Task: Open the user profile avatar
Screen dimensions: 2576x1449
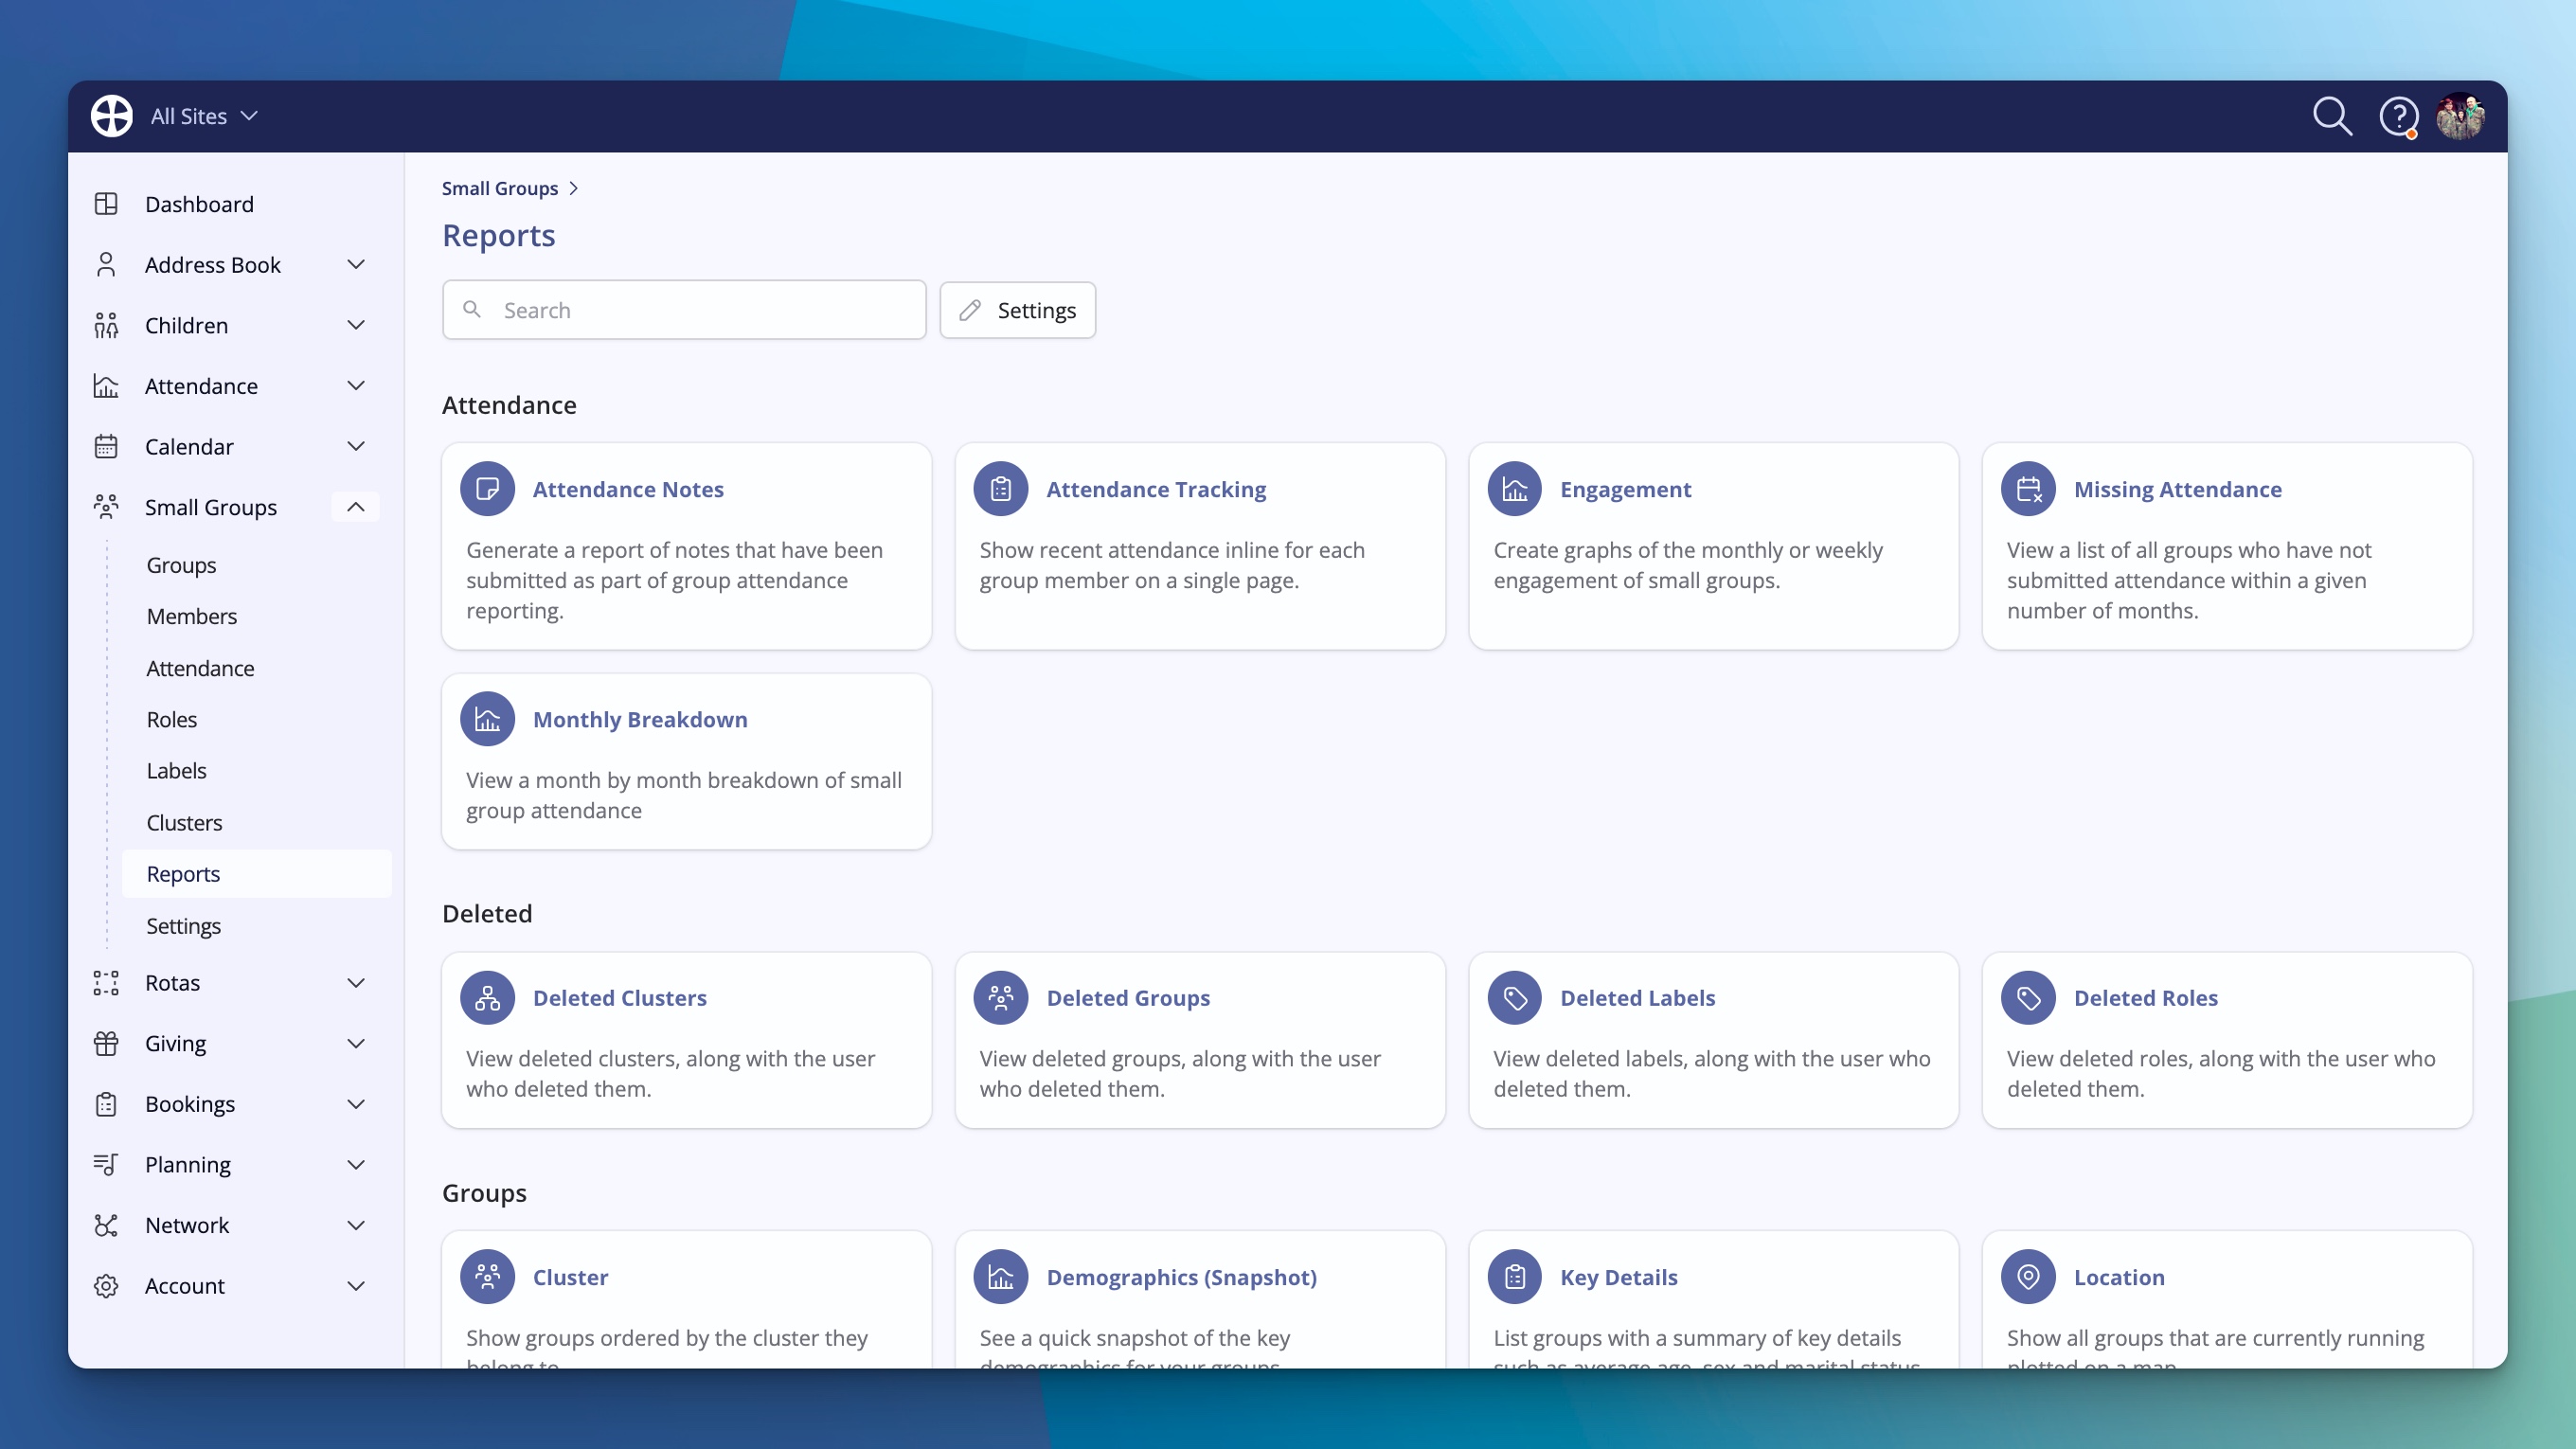Action: tap(2460, 117)
